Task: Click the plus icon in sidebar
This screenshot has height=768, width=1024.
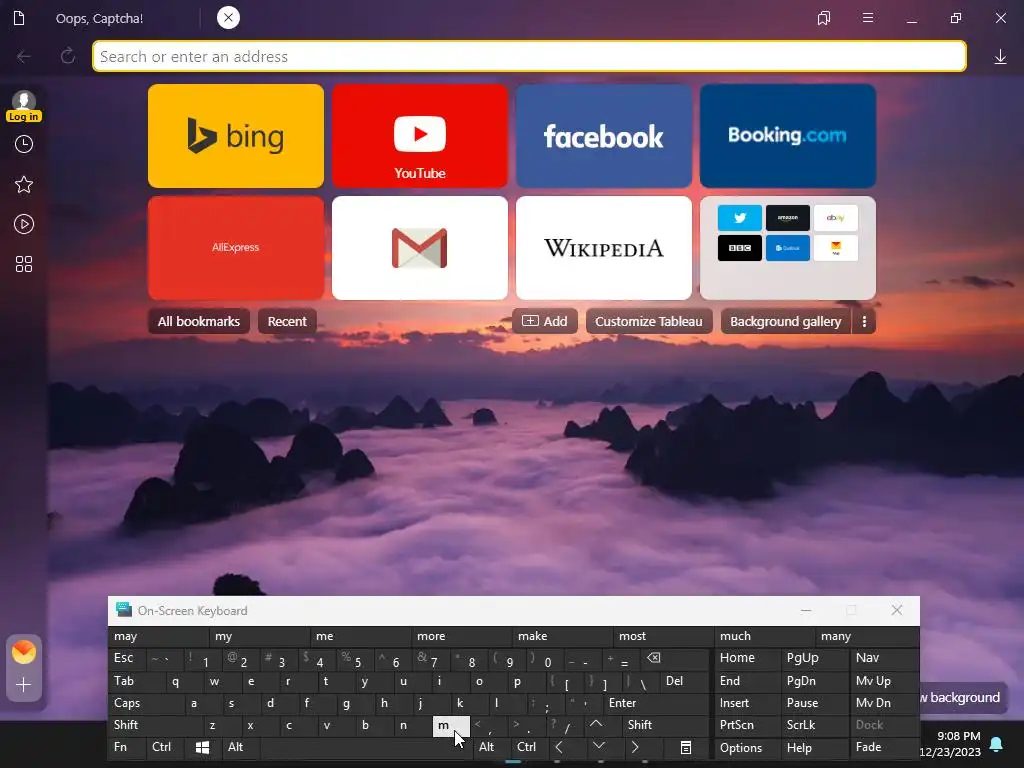Action: click(x=24, y=685)
